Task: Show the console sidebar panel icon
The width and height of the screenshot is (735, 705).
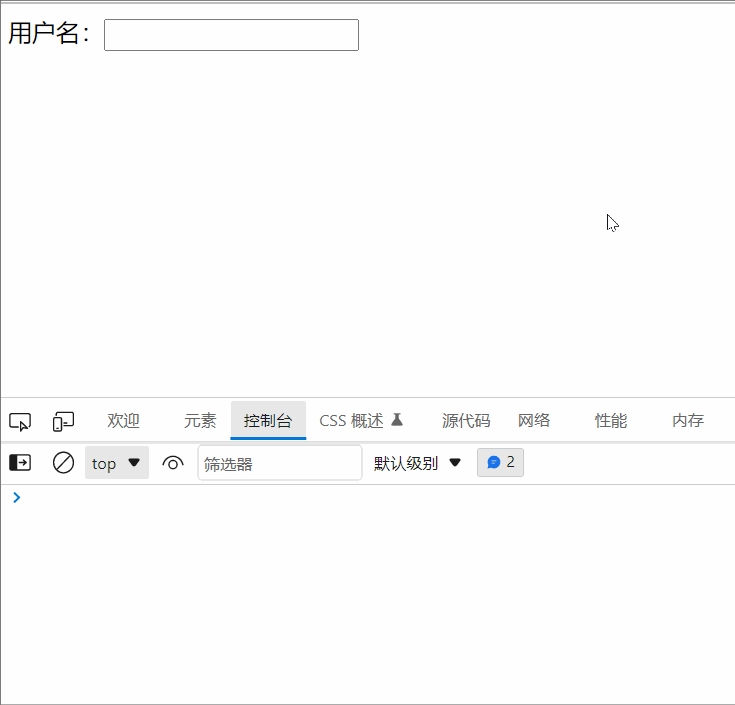Action: point(20,463)
